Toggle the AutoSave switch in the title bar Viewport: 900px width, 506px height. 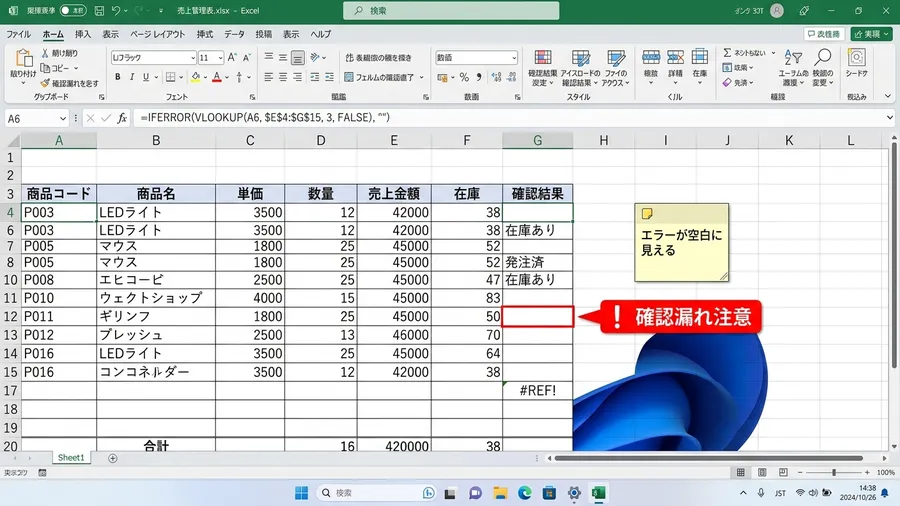click(73, 10)
